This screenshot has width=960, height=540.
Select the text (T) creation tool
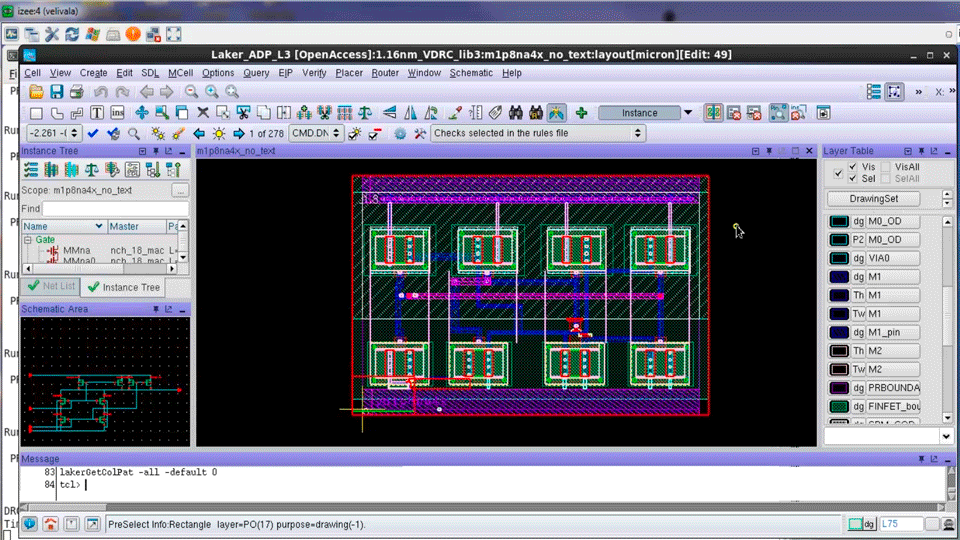97,113
